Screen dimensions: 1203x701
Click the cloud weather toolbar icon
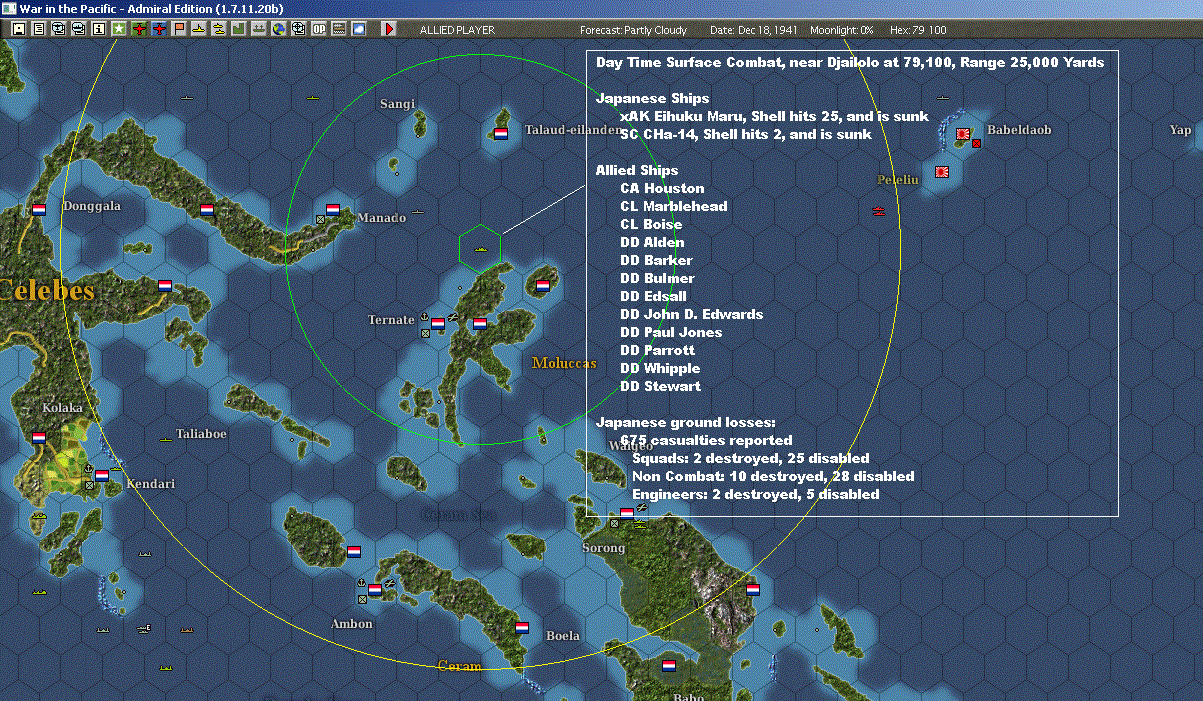[358, 29]
